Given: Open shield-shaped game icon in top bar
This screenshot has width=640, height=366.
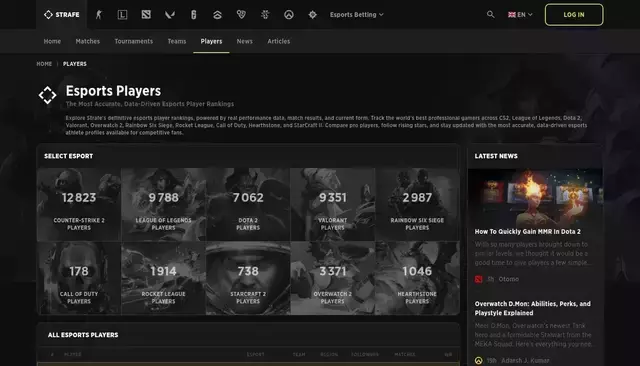Looking at the screenshot, I should click(241, 15).
